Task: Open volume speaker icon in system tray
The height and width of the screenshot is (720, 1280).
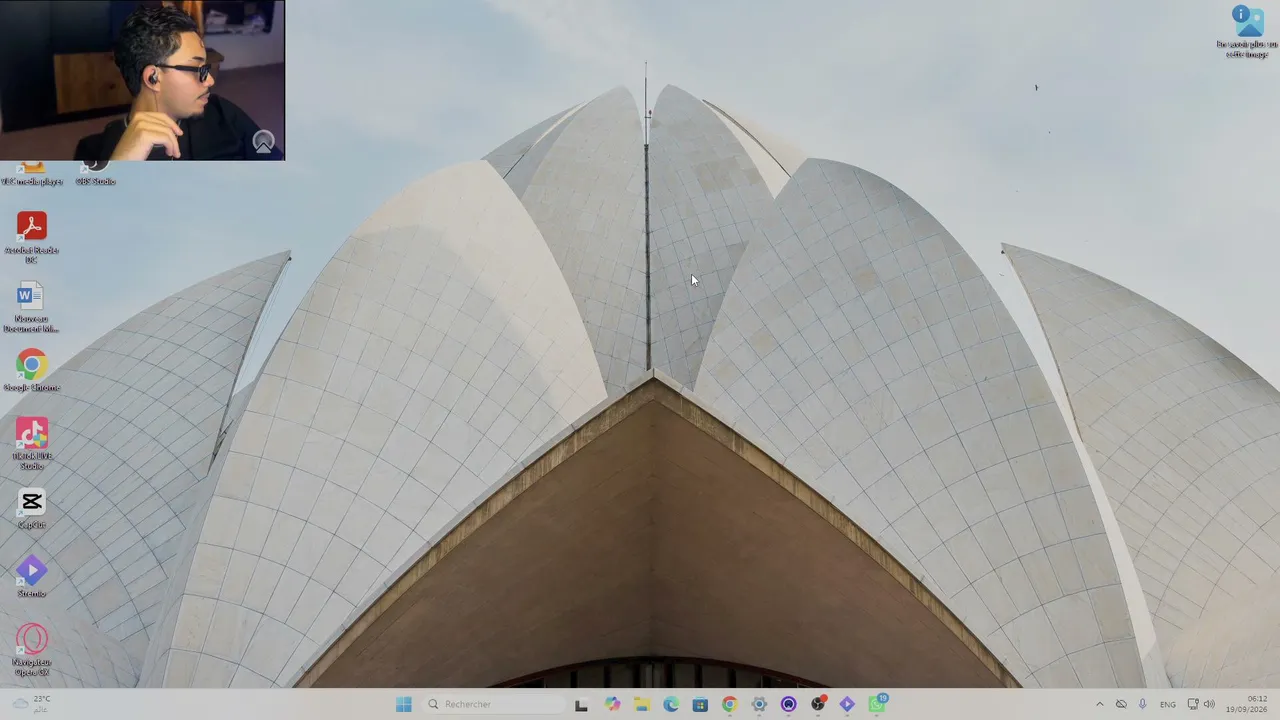Action: 1209,704
